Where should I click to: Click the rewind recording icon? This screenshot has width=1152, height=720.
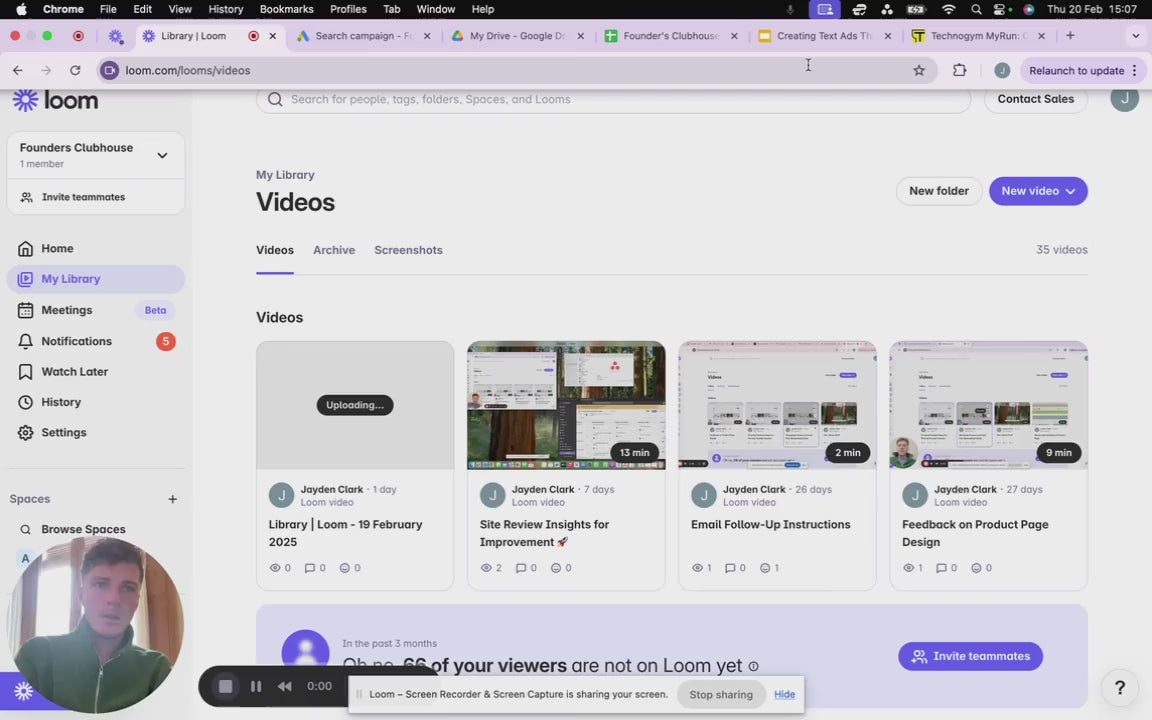tap(285, 686)
